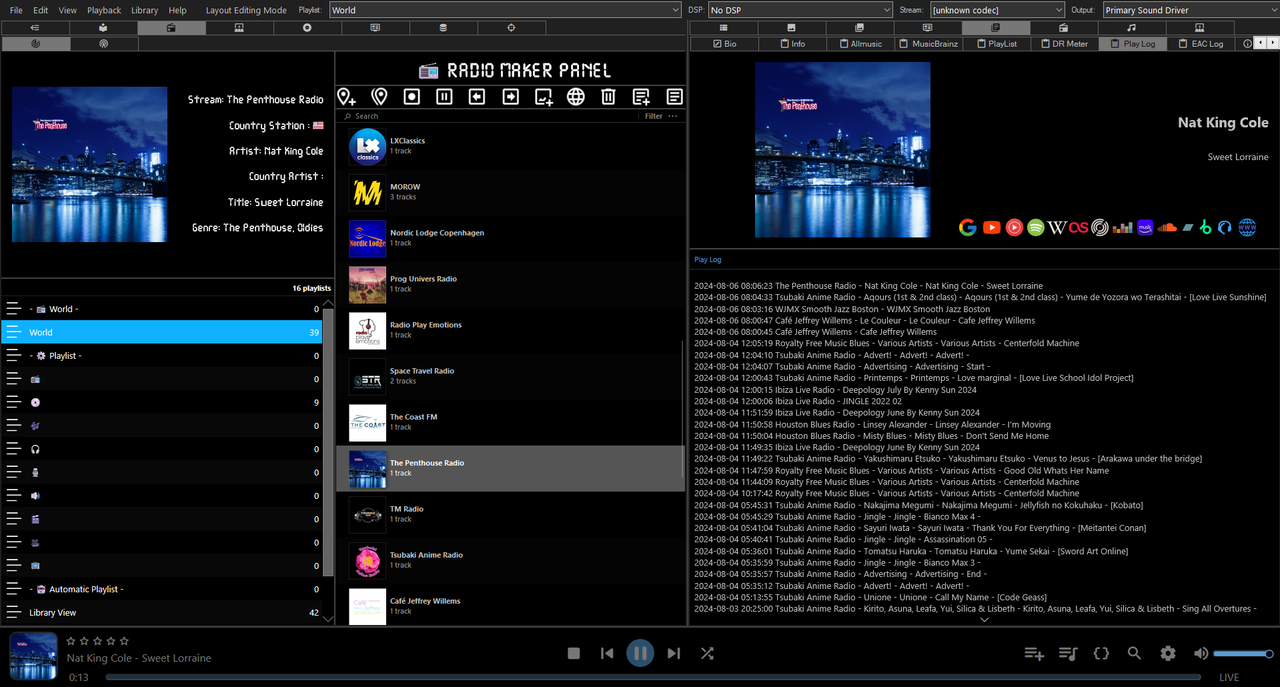Open the Playback menu
This screenshot has height=687, width=1280.
pos(104,10)
